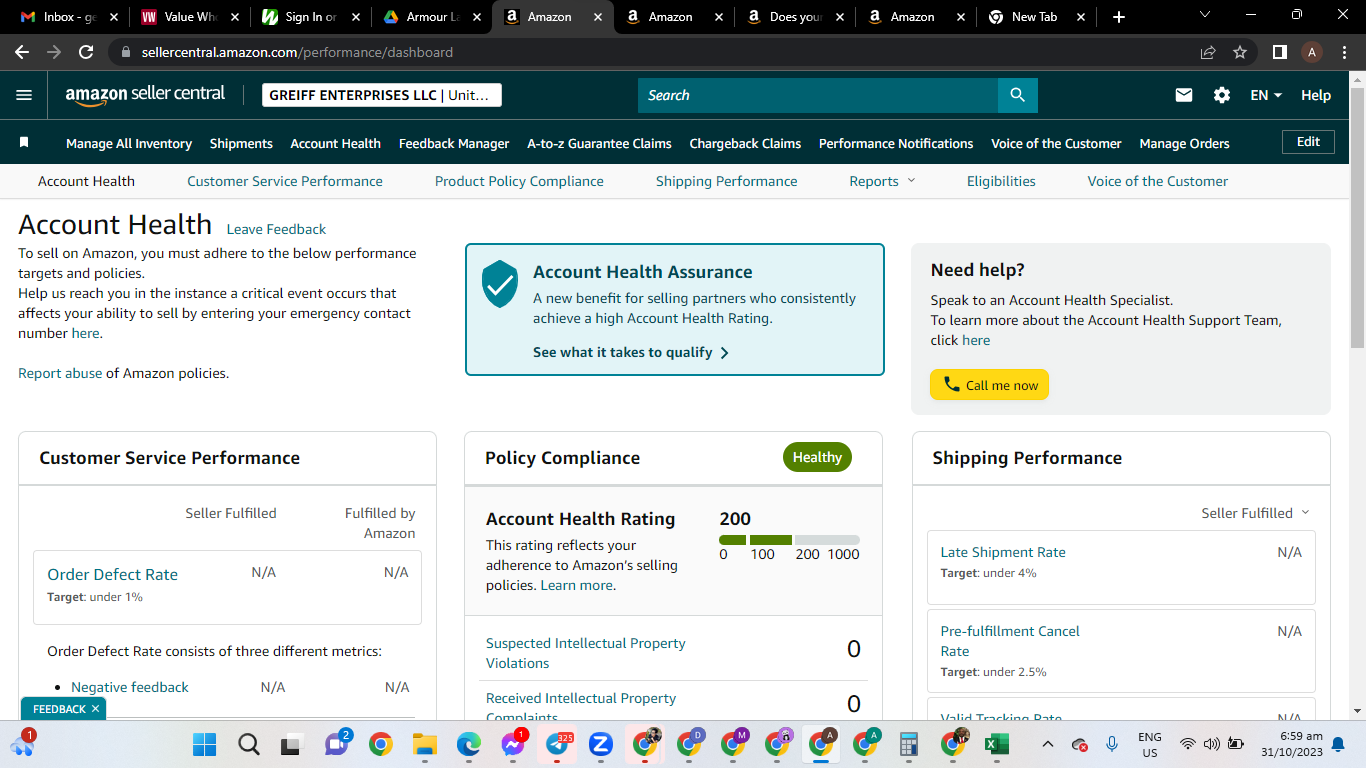Click the Account Health Assurance shield icon
The width and height of the screenshot is (1366, 768).
[500, 284]
